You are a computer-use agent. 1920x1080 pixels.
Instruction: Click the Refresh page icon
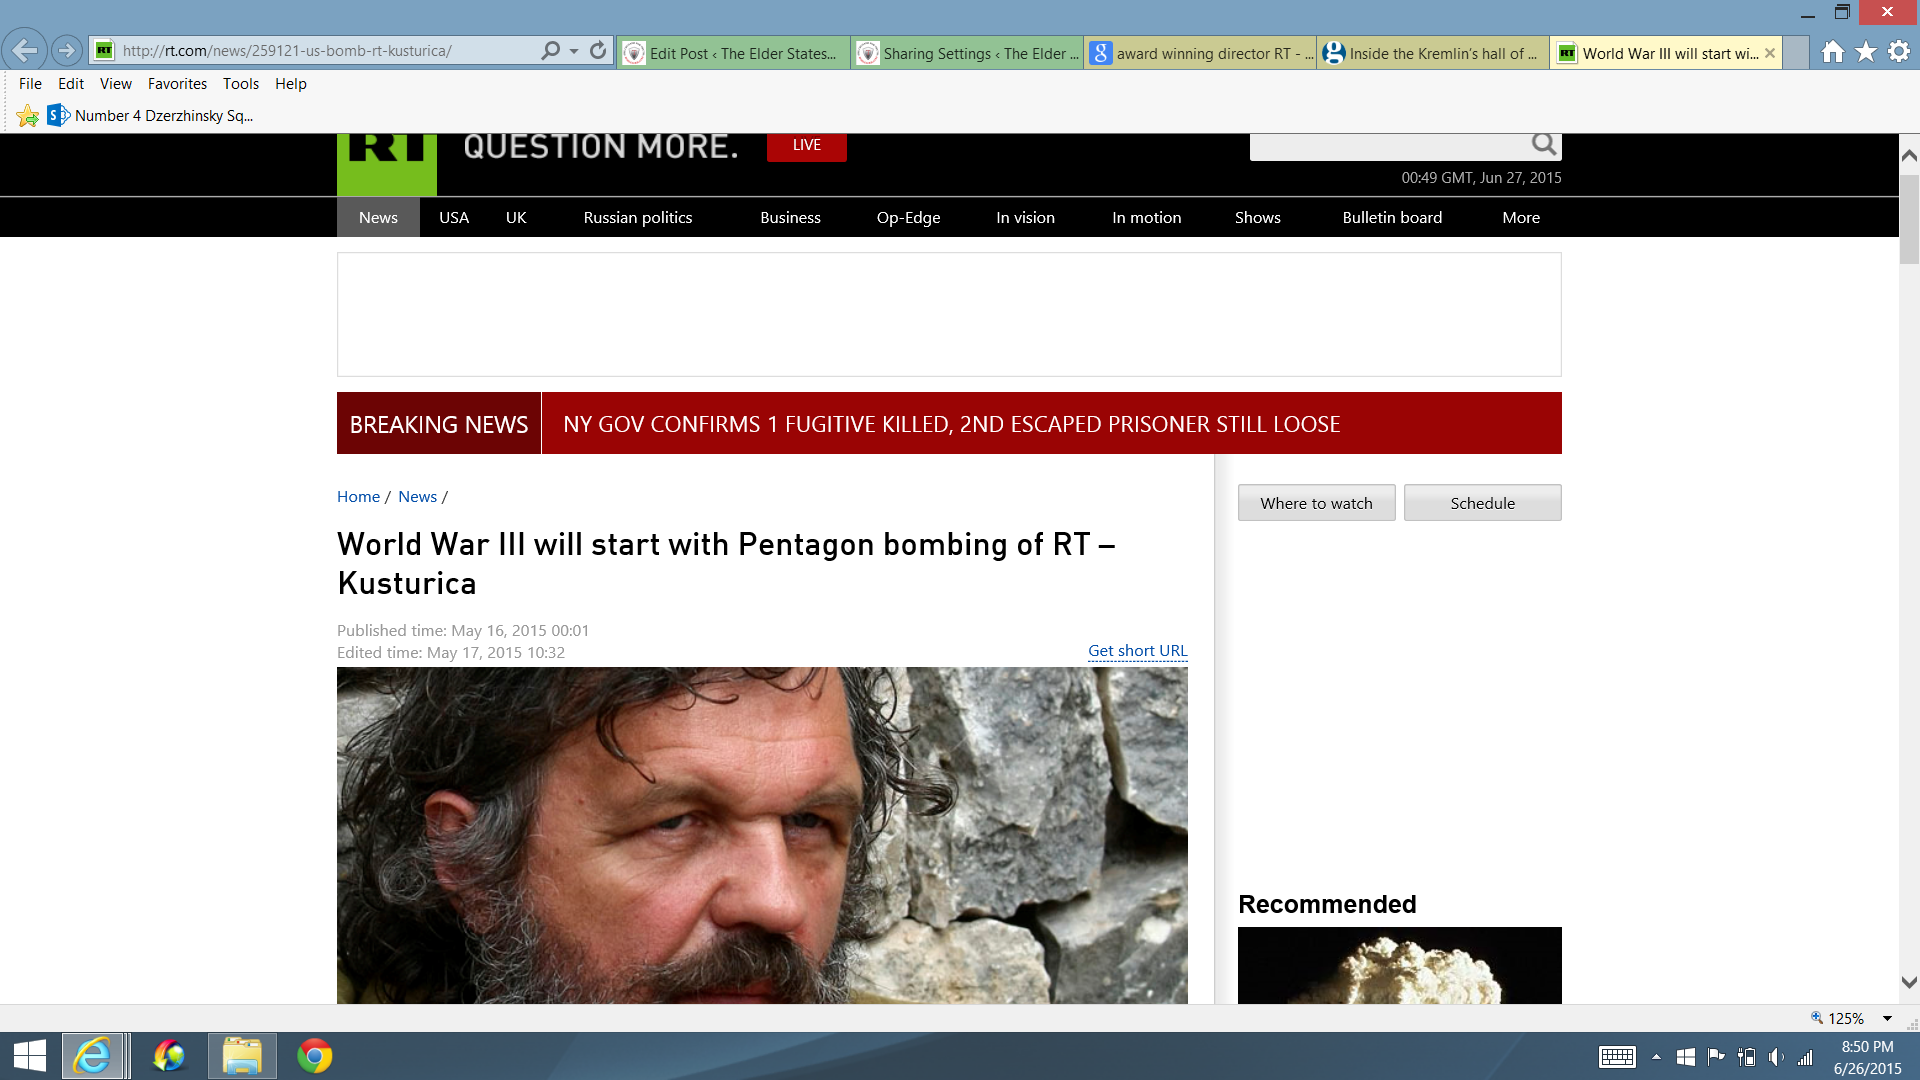(x=598, y=50)
